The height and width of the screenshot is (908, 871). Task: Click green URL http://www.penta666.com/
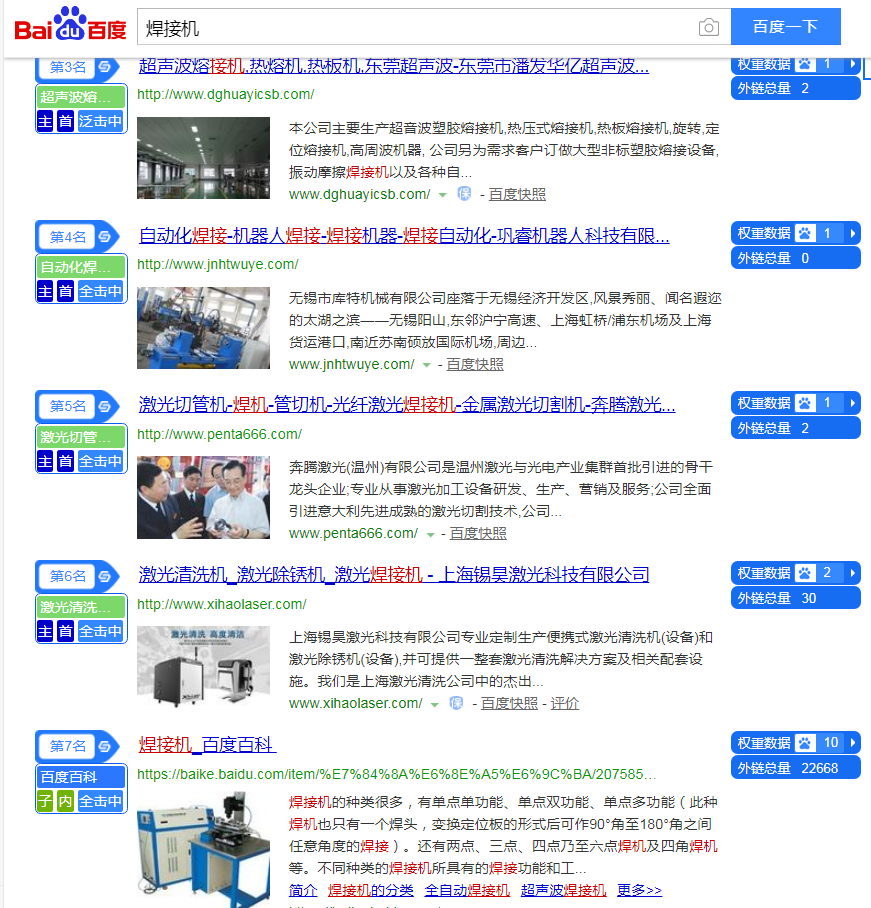tap(219, 434)
